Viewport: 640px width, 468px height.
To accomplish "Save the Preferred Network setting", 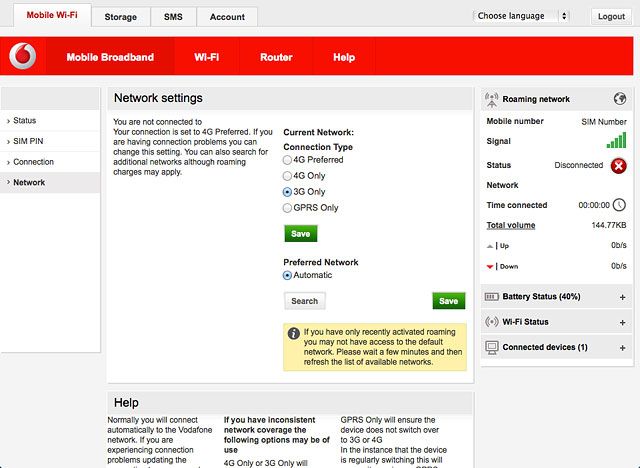I will click(449, 301).
